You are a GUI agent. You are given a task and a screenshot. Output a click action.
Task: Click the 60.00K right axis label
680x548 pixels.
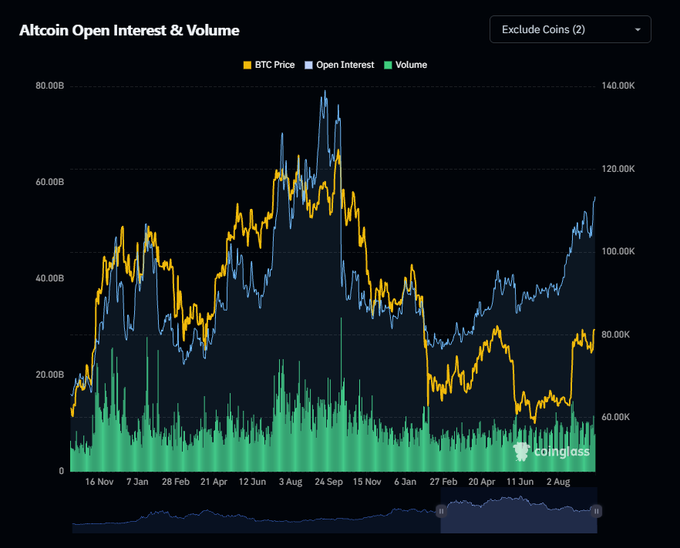(x=615, y=417)
